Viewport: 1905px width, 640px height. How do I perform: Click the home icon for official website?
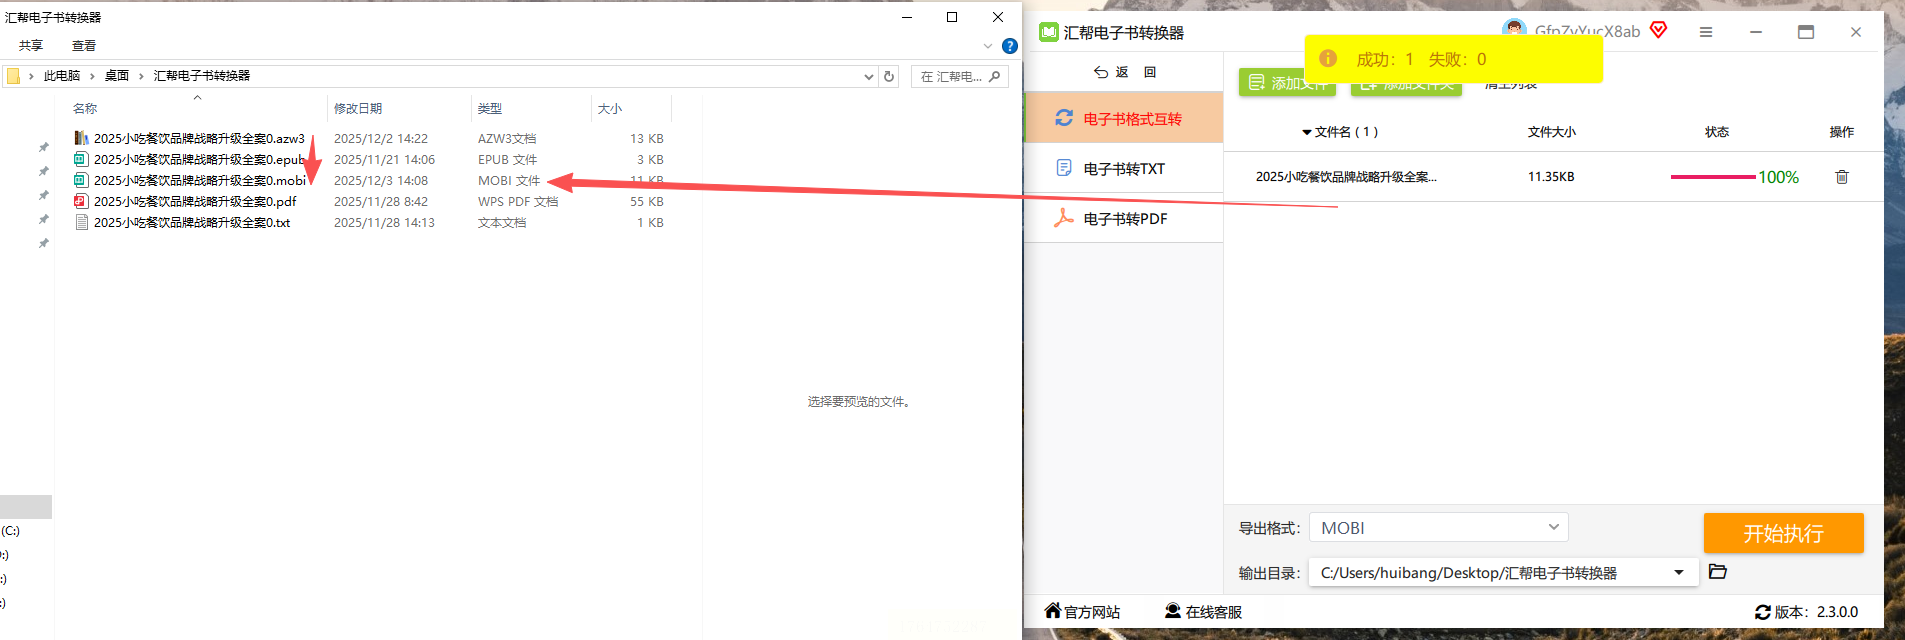click(x=1053, y=610)
